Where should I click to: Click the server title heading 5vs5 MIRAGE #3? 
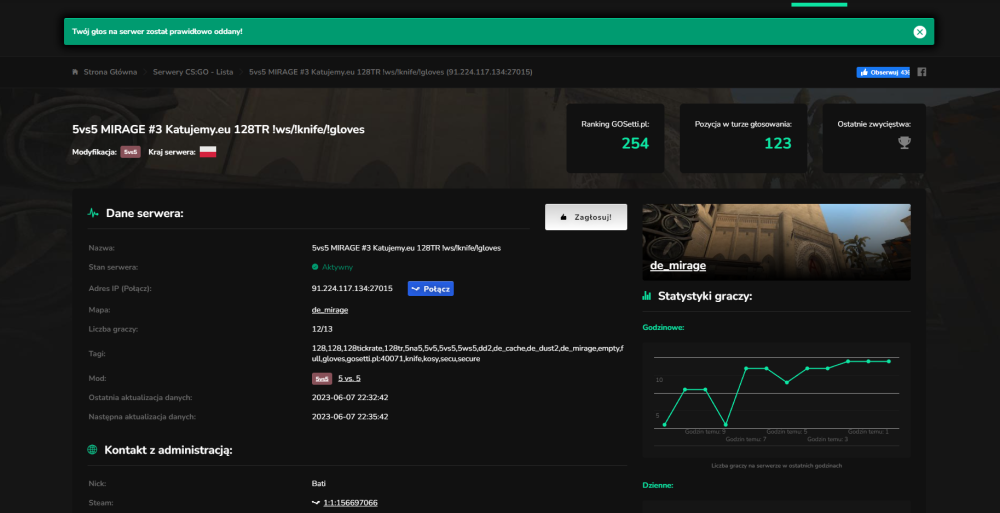click(218, 130)
